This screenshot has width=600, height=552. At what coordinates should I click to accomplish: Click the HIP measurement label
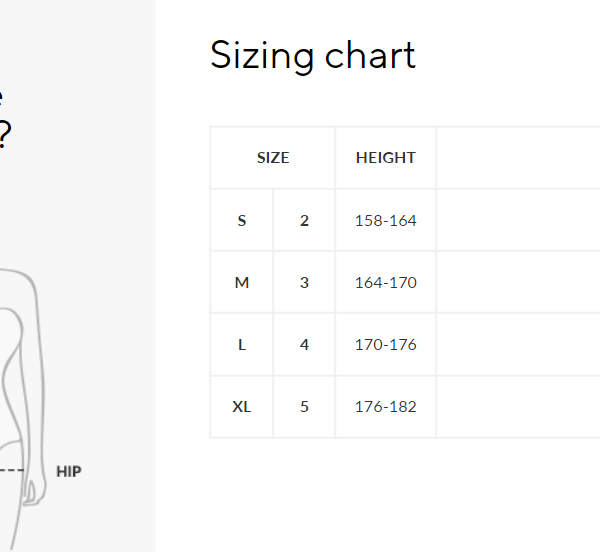click(x=69, y=471)
